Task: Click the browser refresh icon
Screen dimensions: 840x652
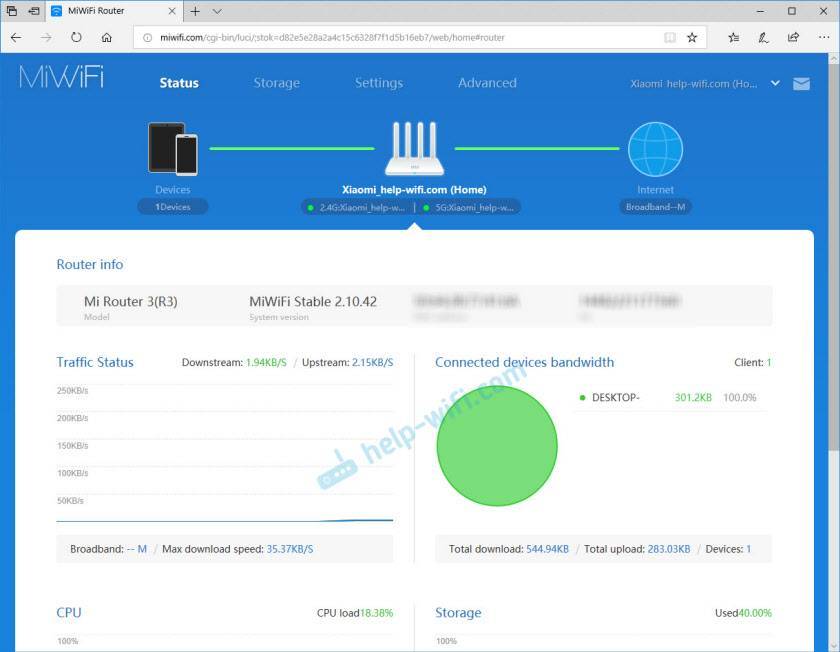Action: tap(76, 37)
